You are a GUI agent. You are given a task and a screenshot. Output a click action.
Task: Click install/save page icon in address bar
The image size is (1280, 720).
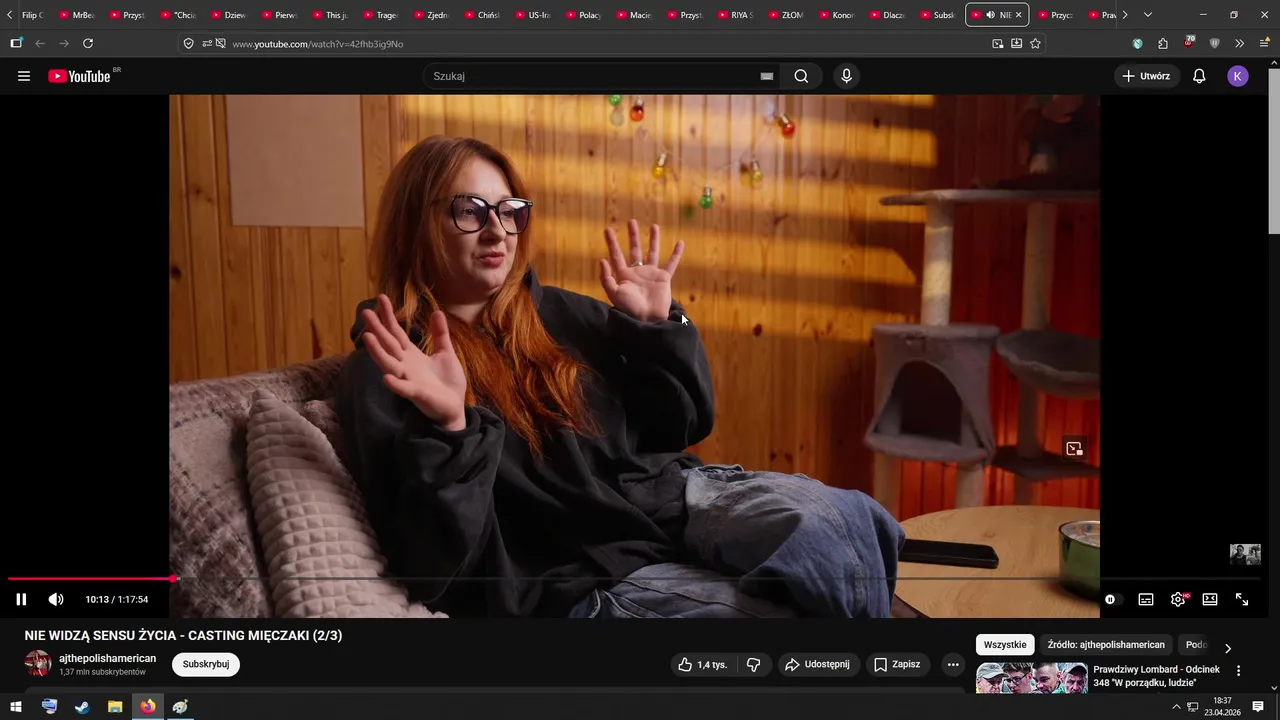pos(1016,43)
